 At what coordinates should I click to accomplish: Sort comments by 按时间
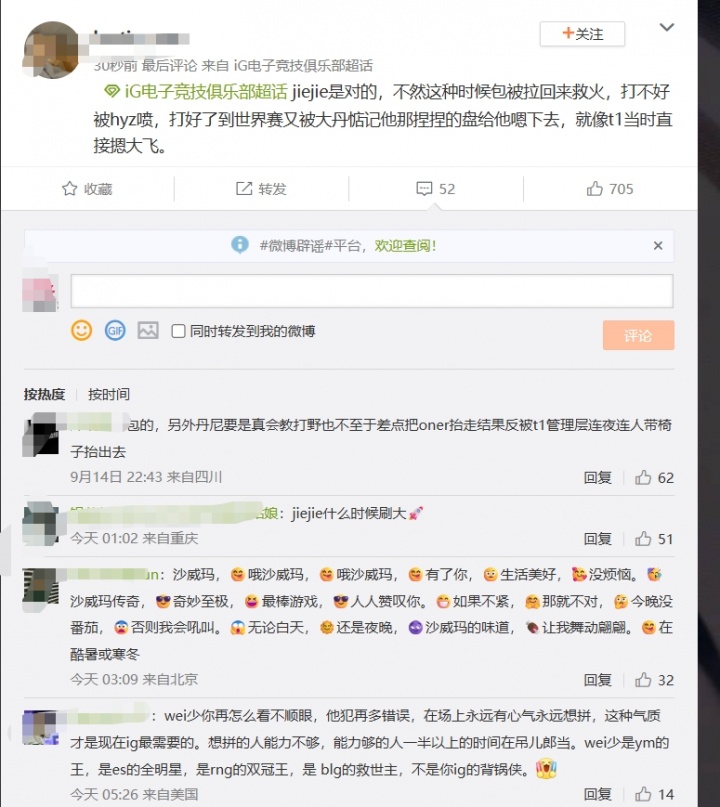click(x=109, y=394)
